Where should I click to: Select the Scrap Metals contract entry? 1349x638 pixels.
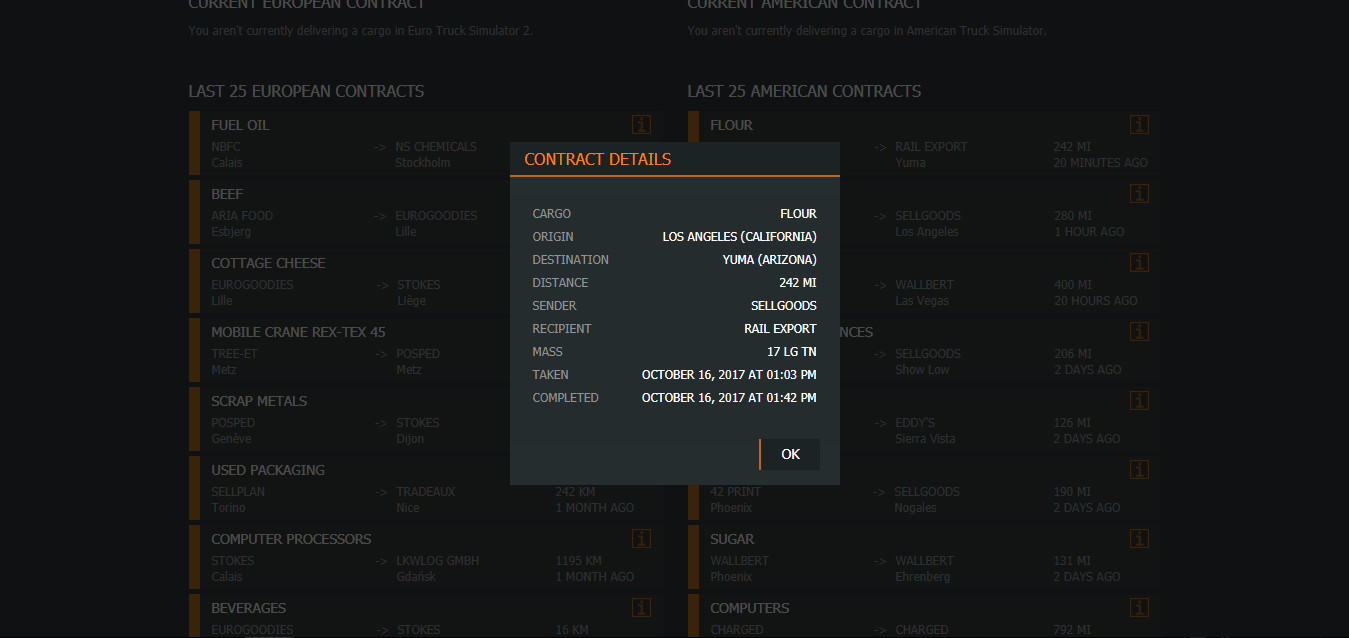259,401
